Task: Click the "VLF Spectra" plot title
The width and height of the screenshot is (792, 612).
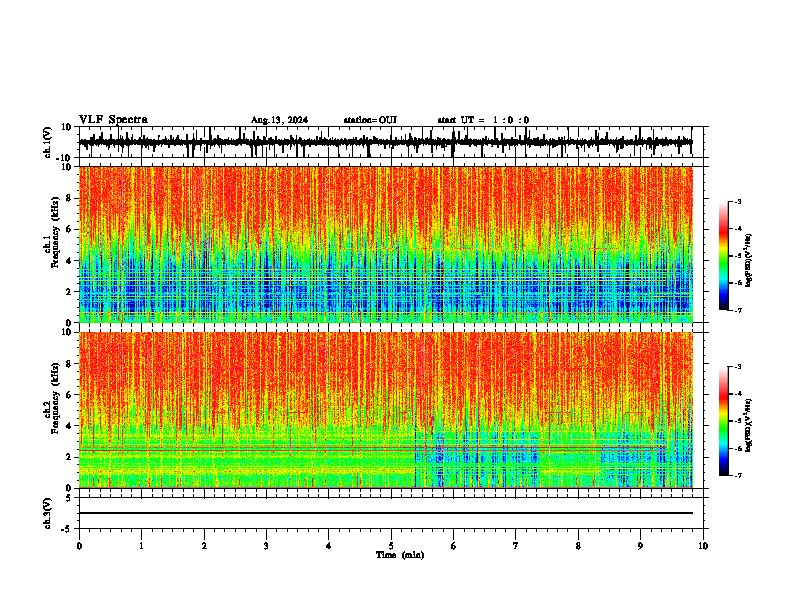Action: click(113, 119)
